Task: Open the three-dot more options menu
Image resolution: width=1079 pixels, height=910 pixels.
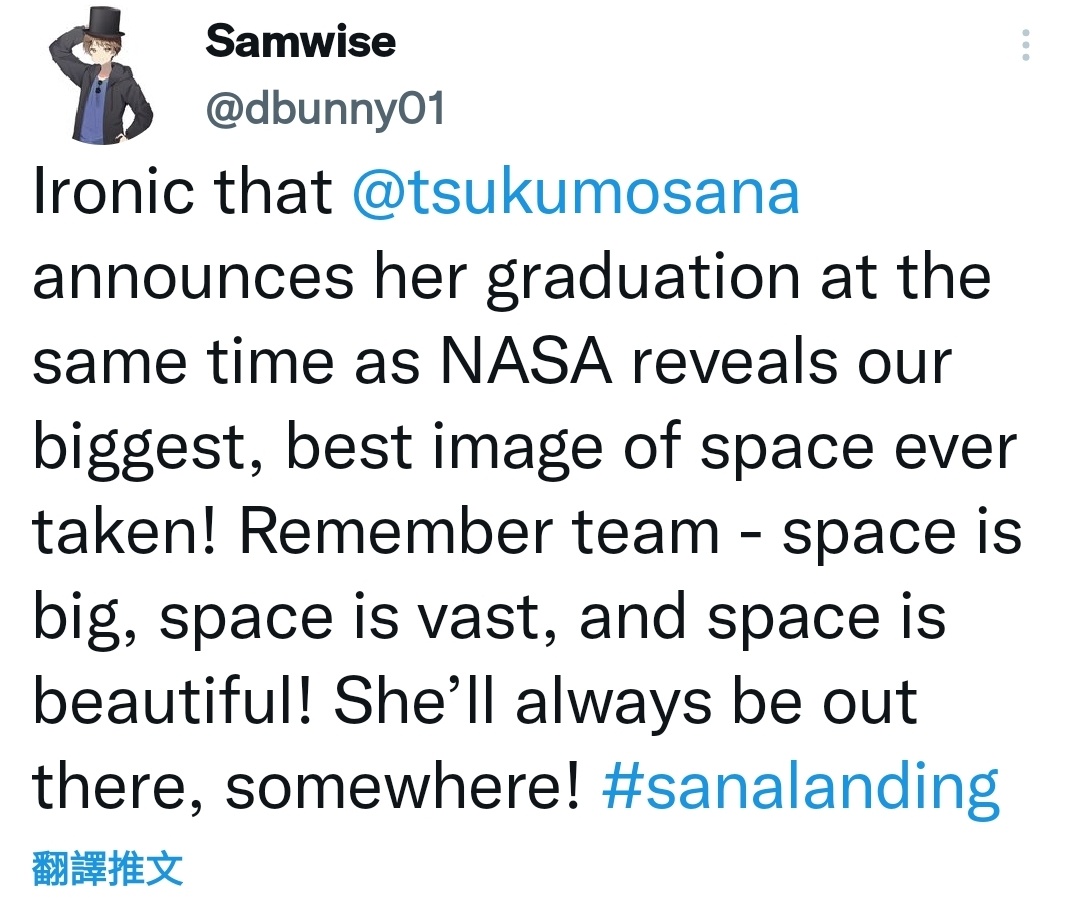Action: pyautogui.click(x=1025, y=45)
